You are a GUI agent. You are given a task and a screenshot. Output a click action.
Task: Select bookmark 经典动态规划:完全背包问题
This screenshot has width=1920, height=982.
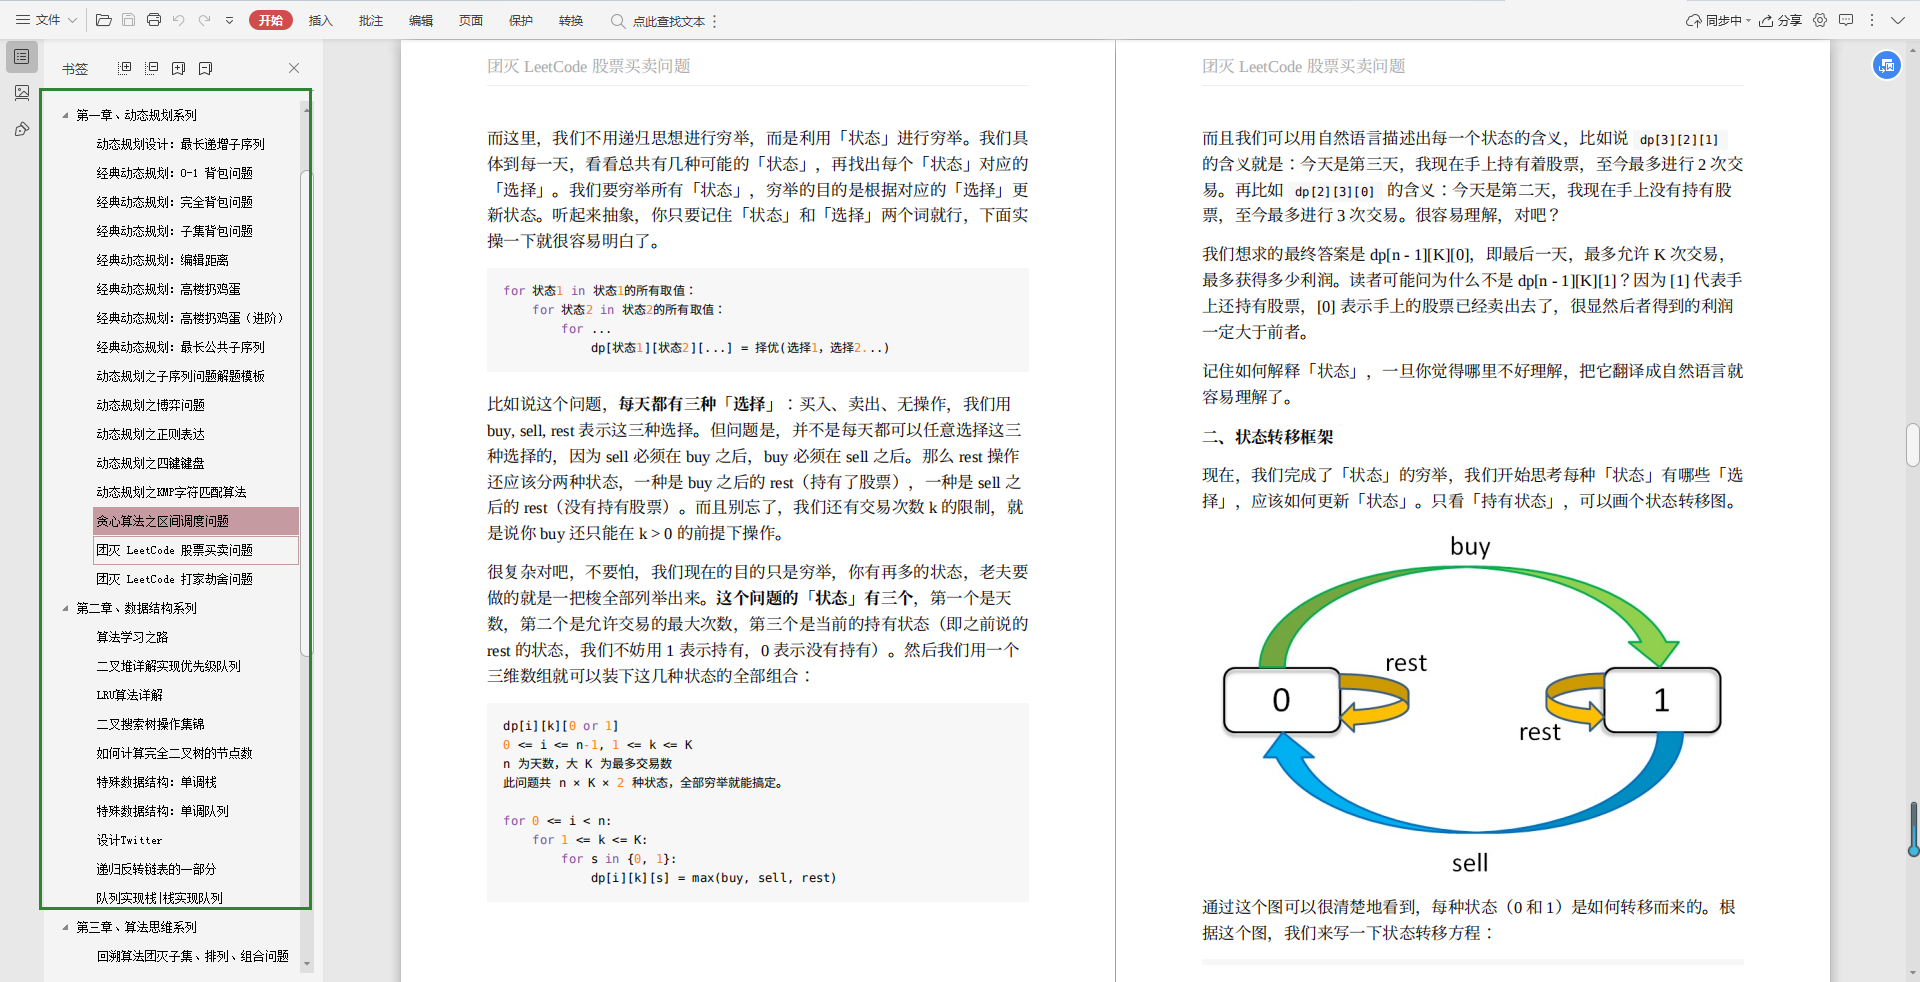pyautogui.click(x=174, y=202)
